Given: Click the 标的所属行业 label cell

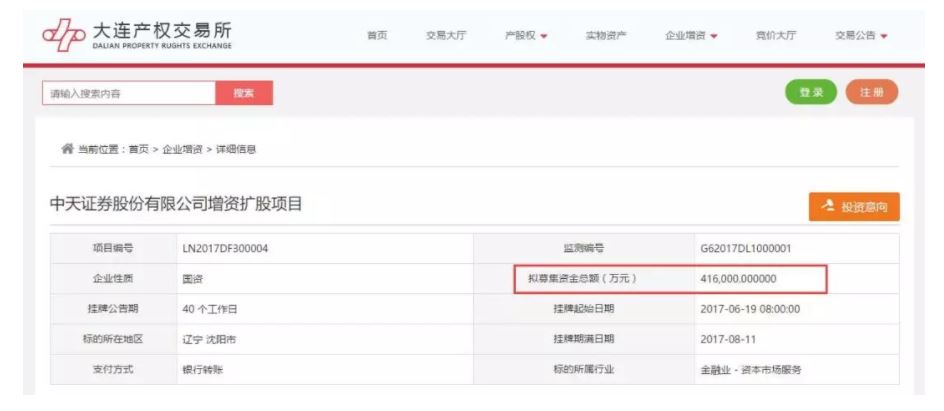Looking at the screenshot, I should point(584,369).
